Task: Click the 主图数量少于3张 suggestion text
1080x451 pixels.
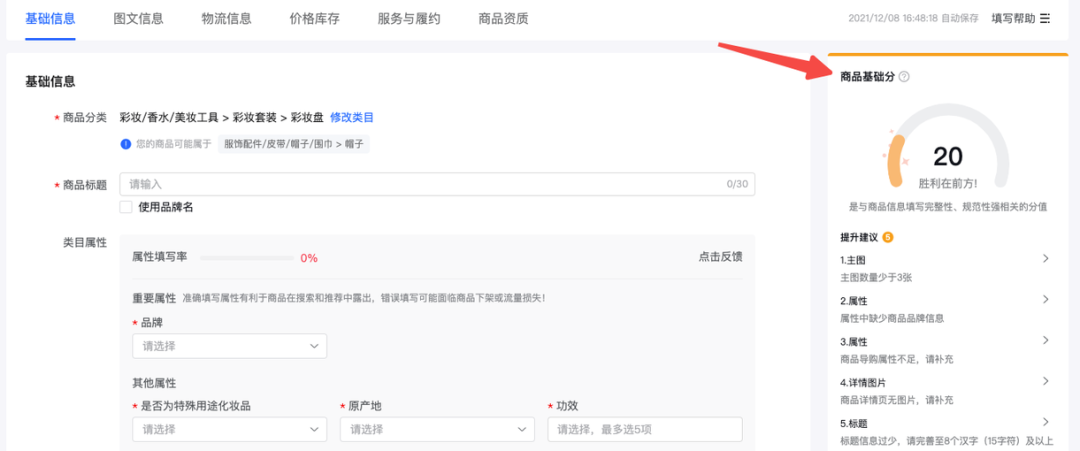Action: coord(877,277)
